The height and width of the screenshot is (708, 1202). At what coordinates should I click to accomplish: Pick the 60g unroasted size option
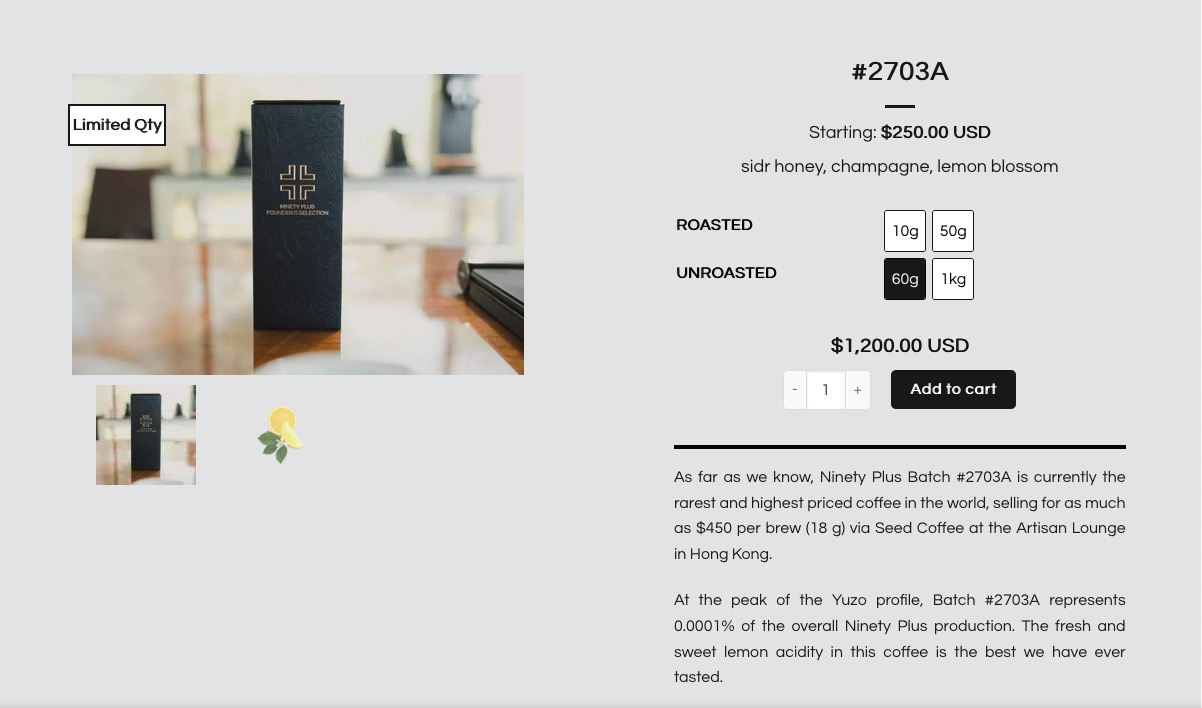(905, 279)
